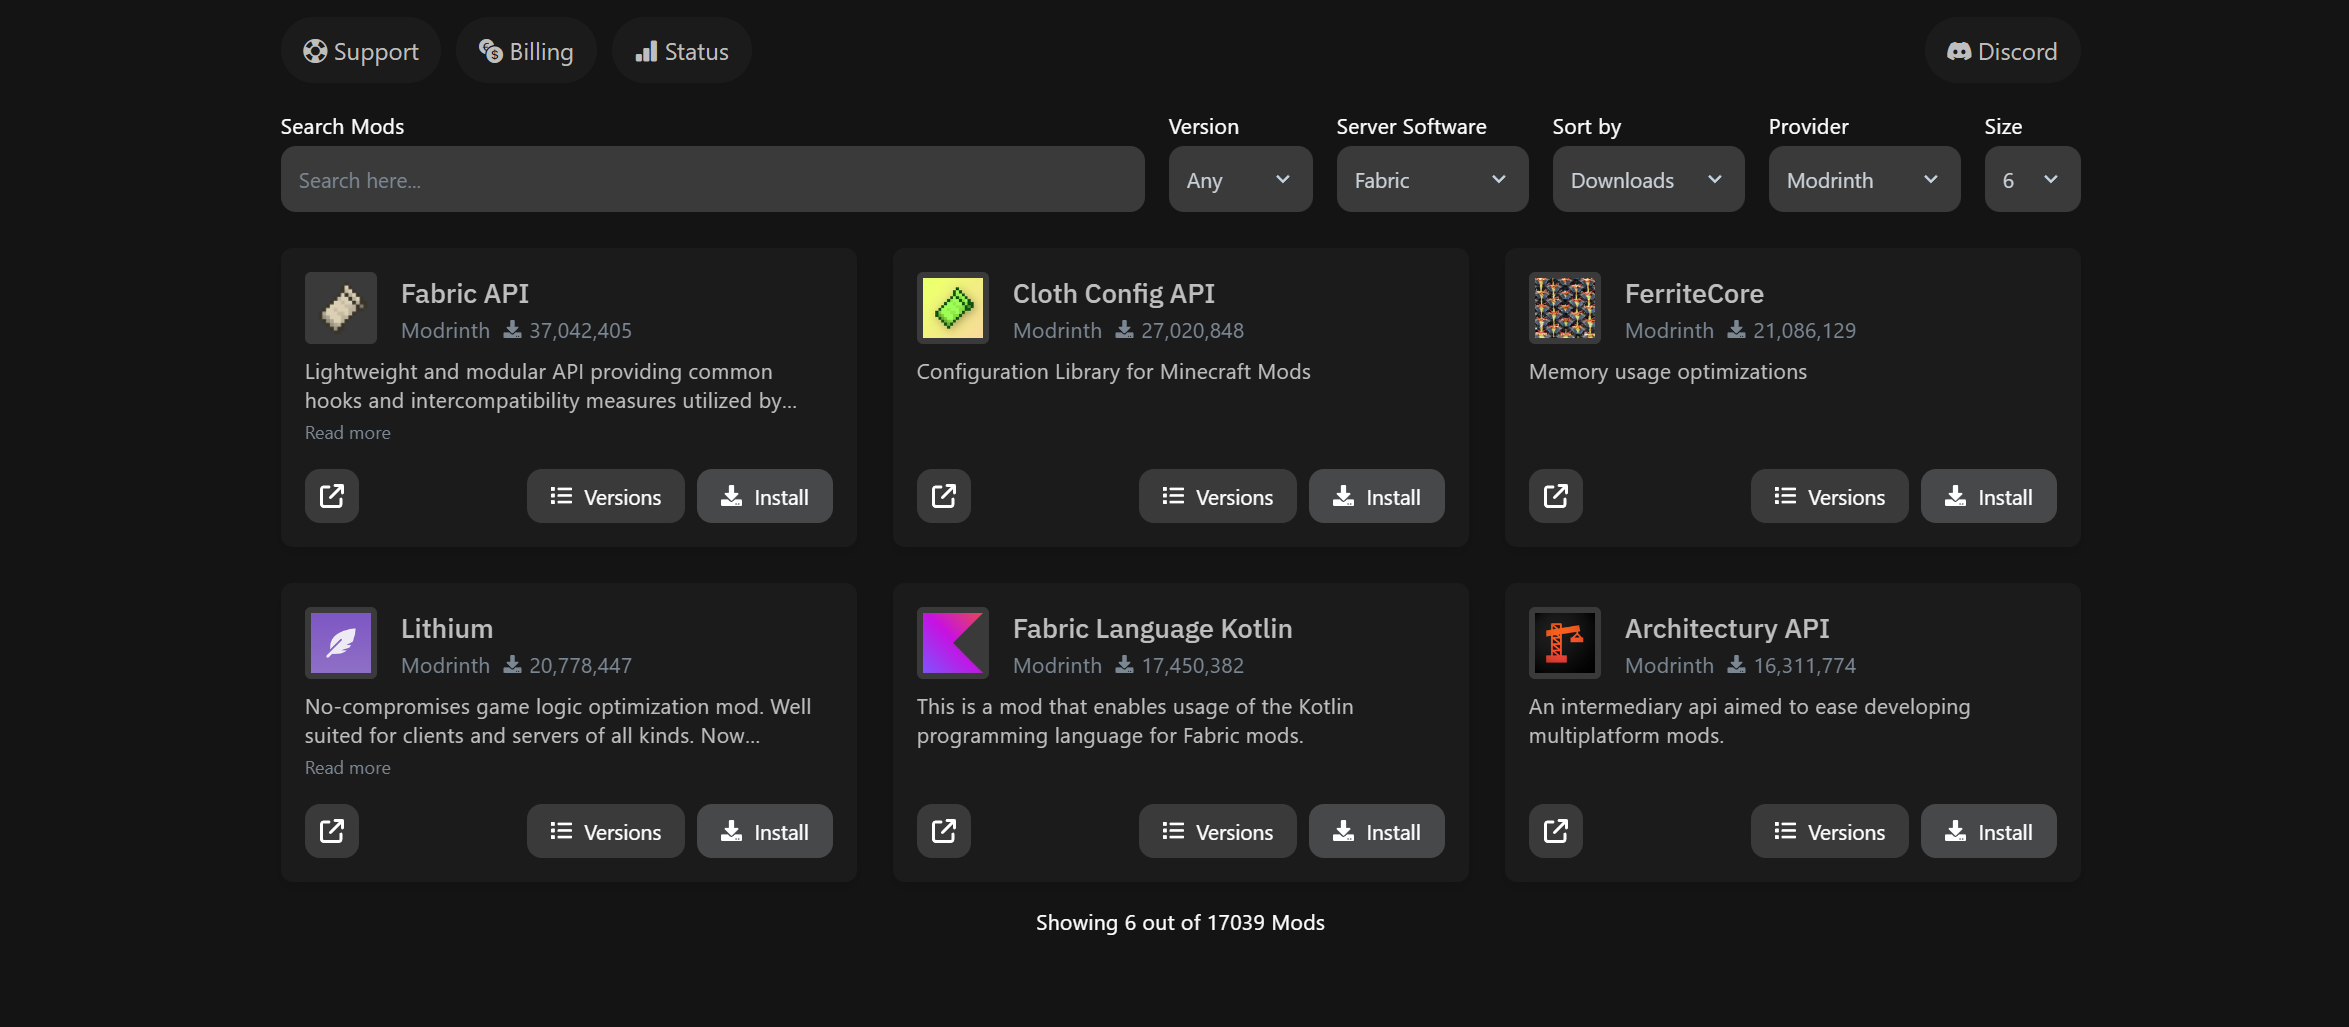Open the Status page

pyautogui.click(x=682, y=51)
